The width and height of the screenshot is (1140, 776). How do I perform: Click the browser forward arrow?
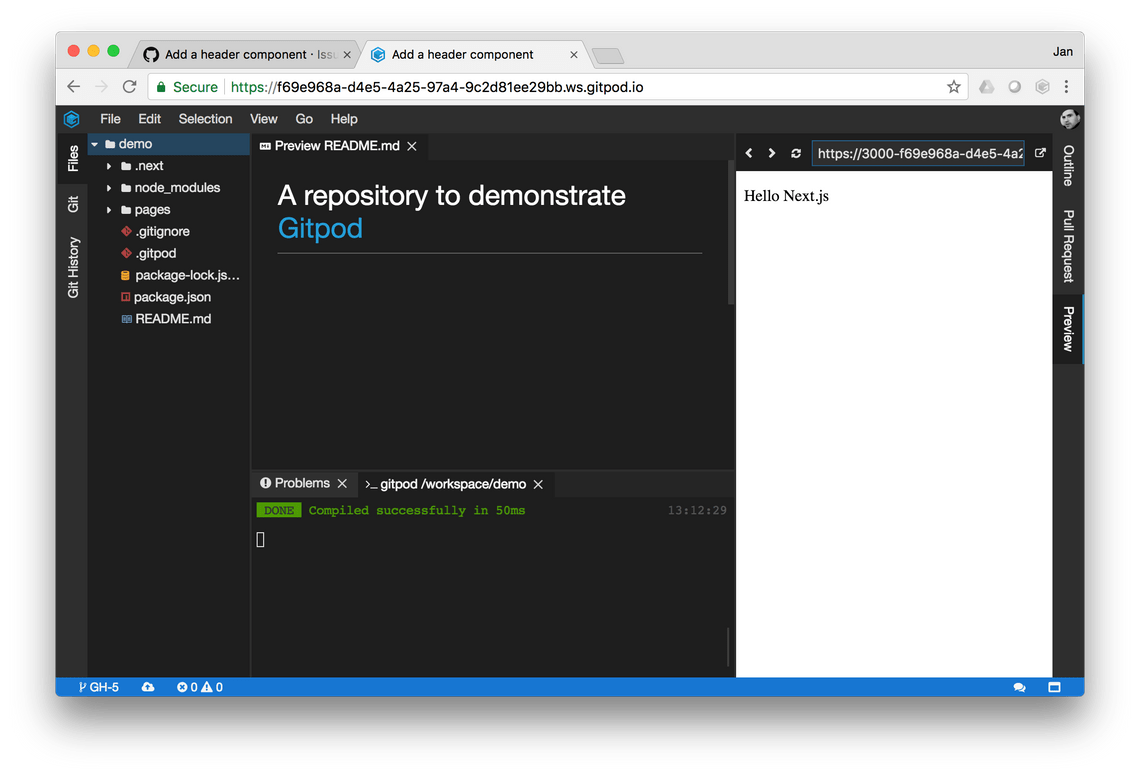click(101, 87)
